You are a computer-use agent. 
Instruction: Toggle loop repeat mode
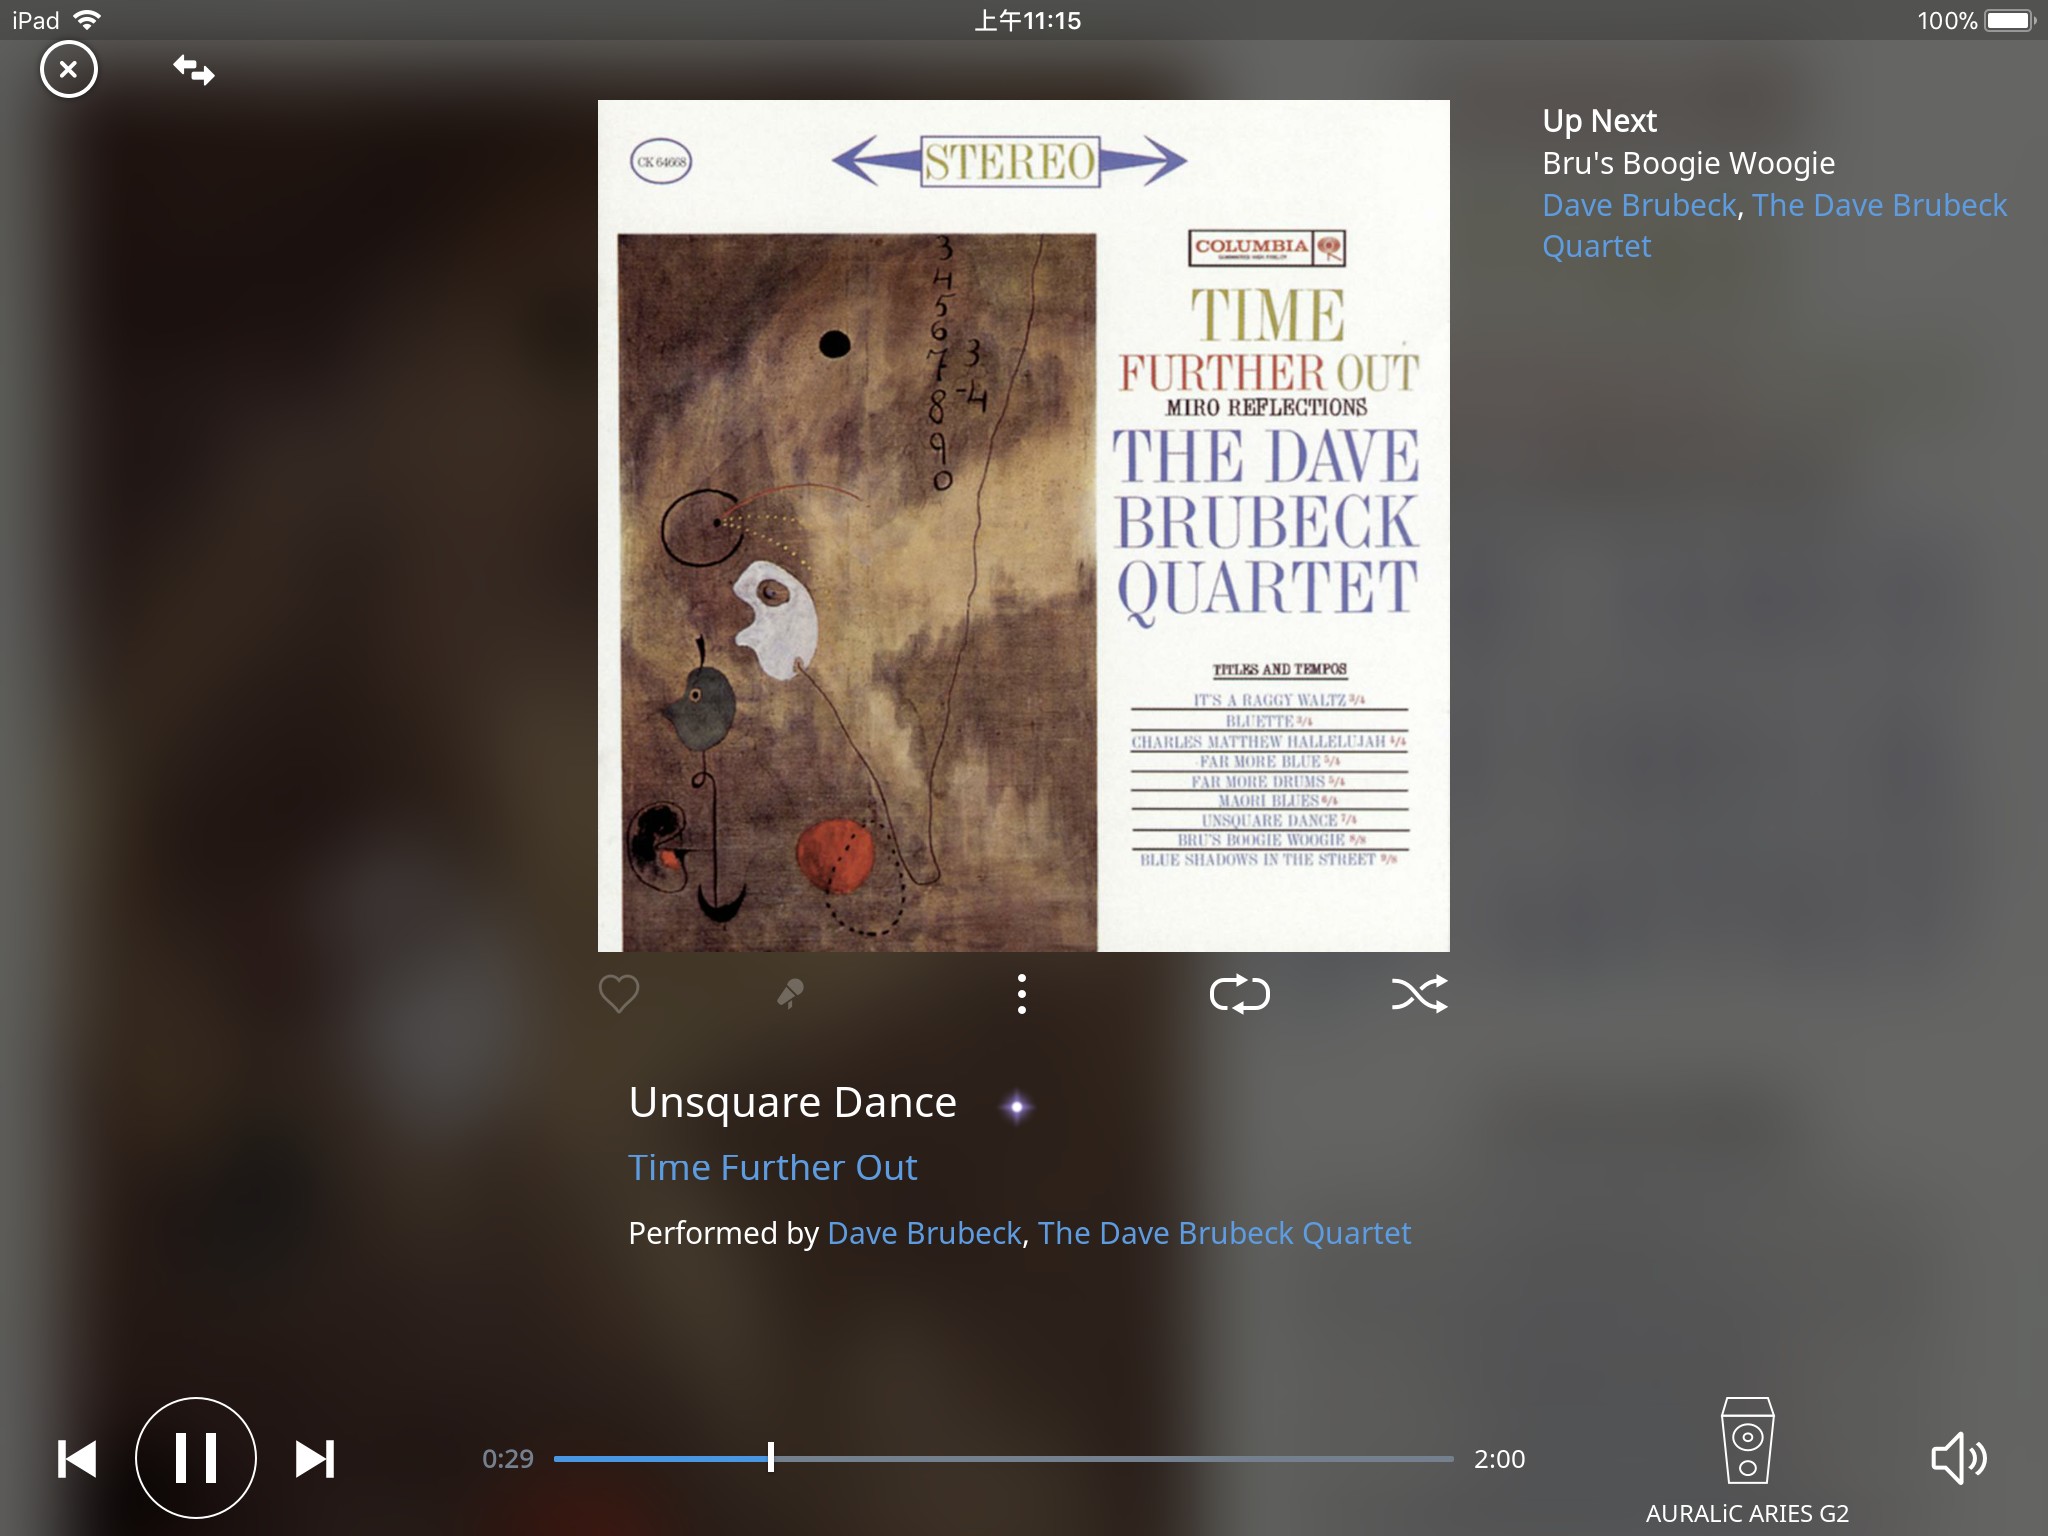click(x=1240, y=994)
